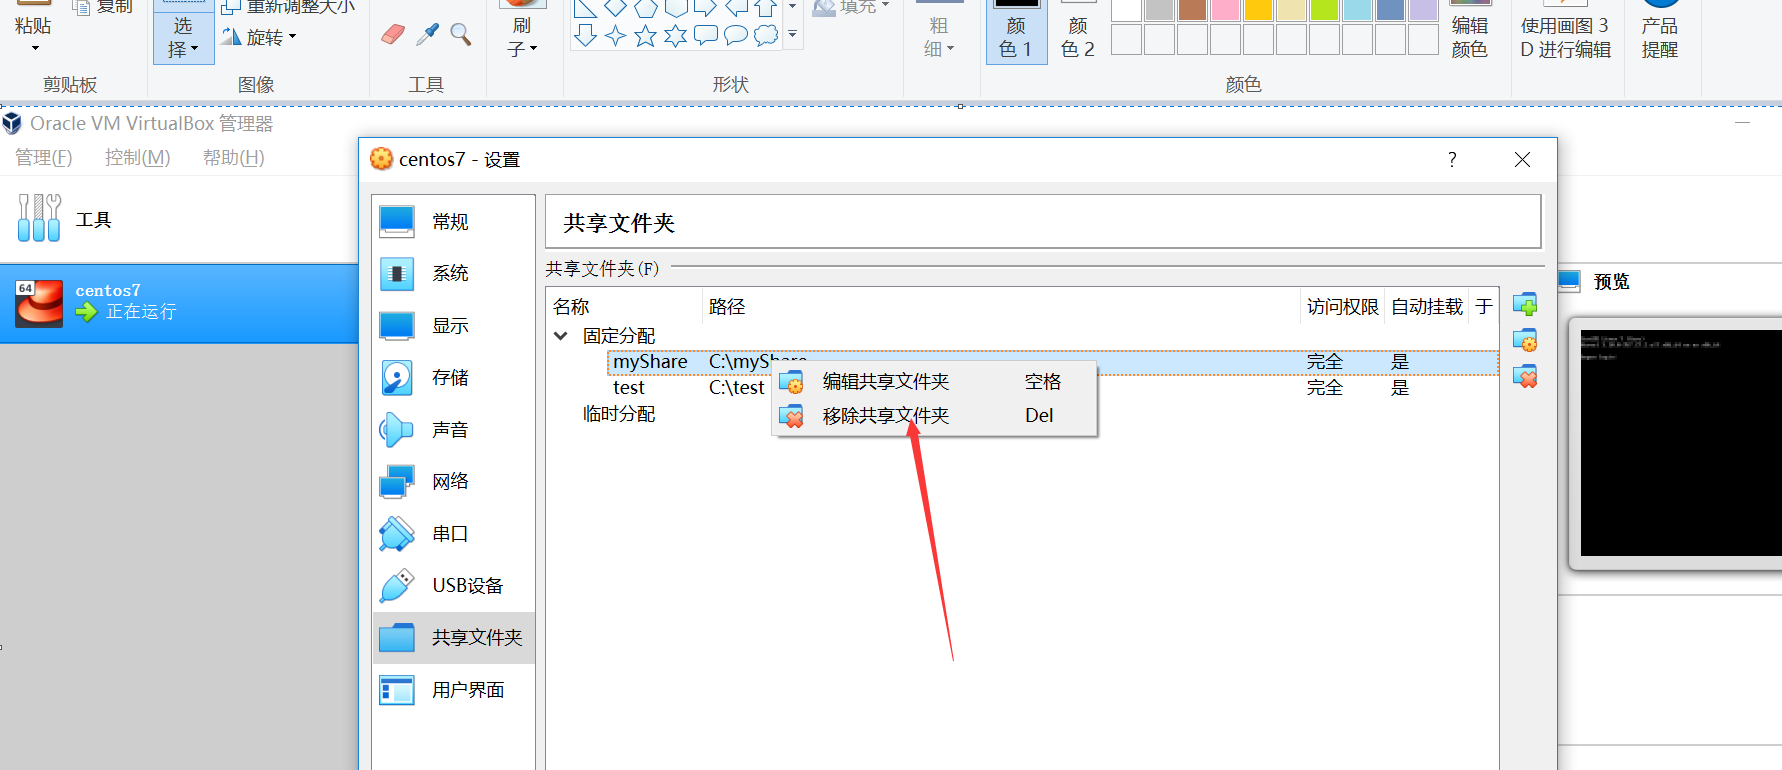Click Color 1 (颜色 1) button

point(1016,32)
